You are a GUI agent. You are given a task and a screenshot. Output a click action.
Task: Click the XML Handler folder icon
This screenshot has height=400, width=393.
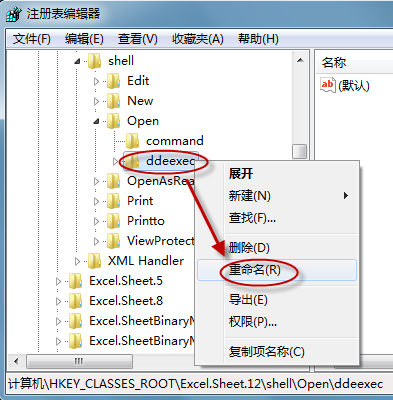point(95,261)
